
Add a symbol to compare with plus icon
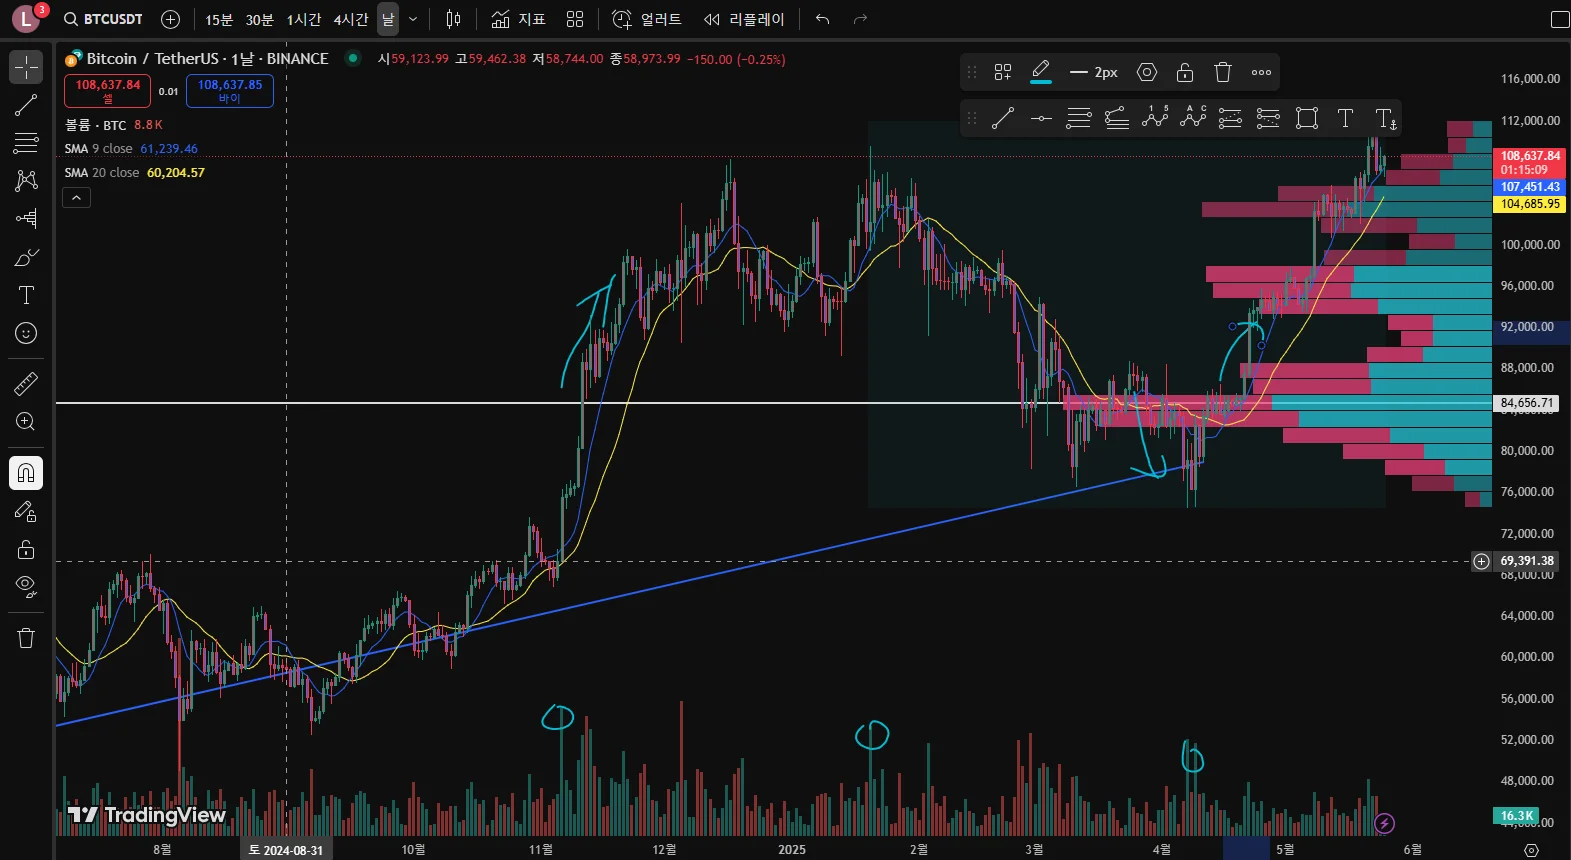click(170, 19)
